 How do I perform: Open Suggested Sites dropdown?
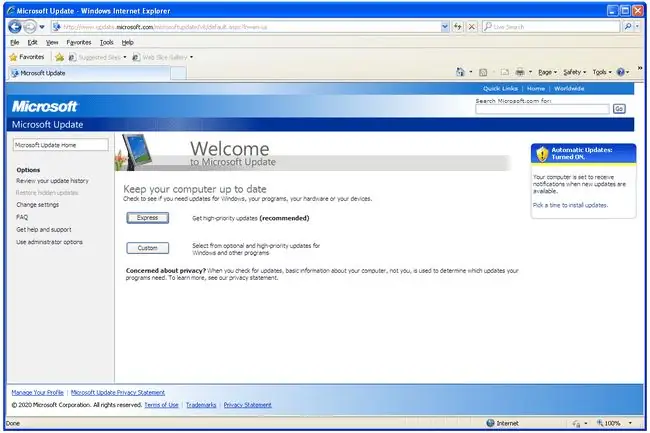coord(98,57)
